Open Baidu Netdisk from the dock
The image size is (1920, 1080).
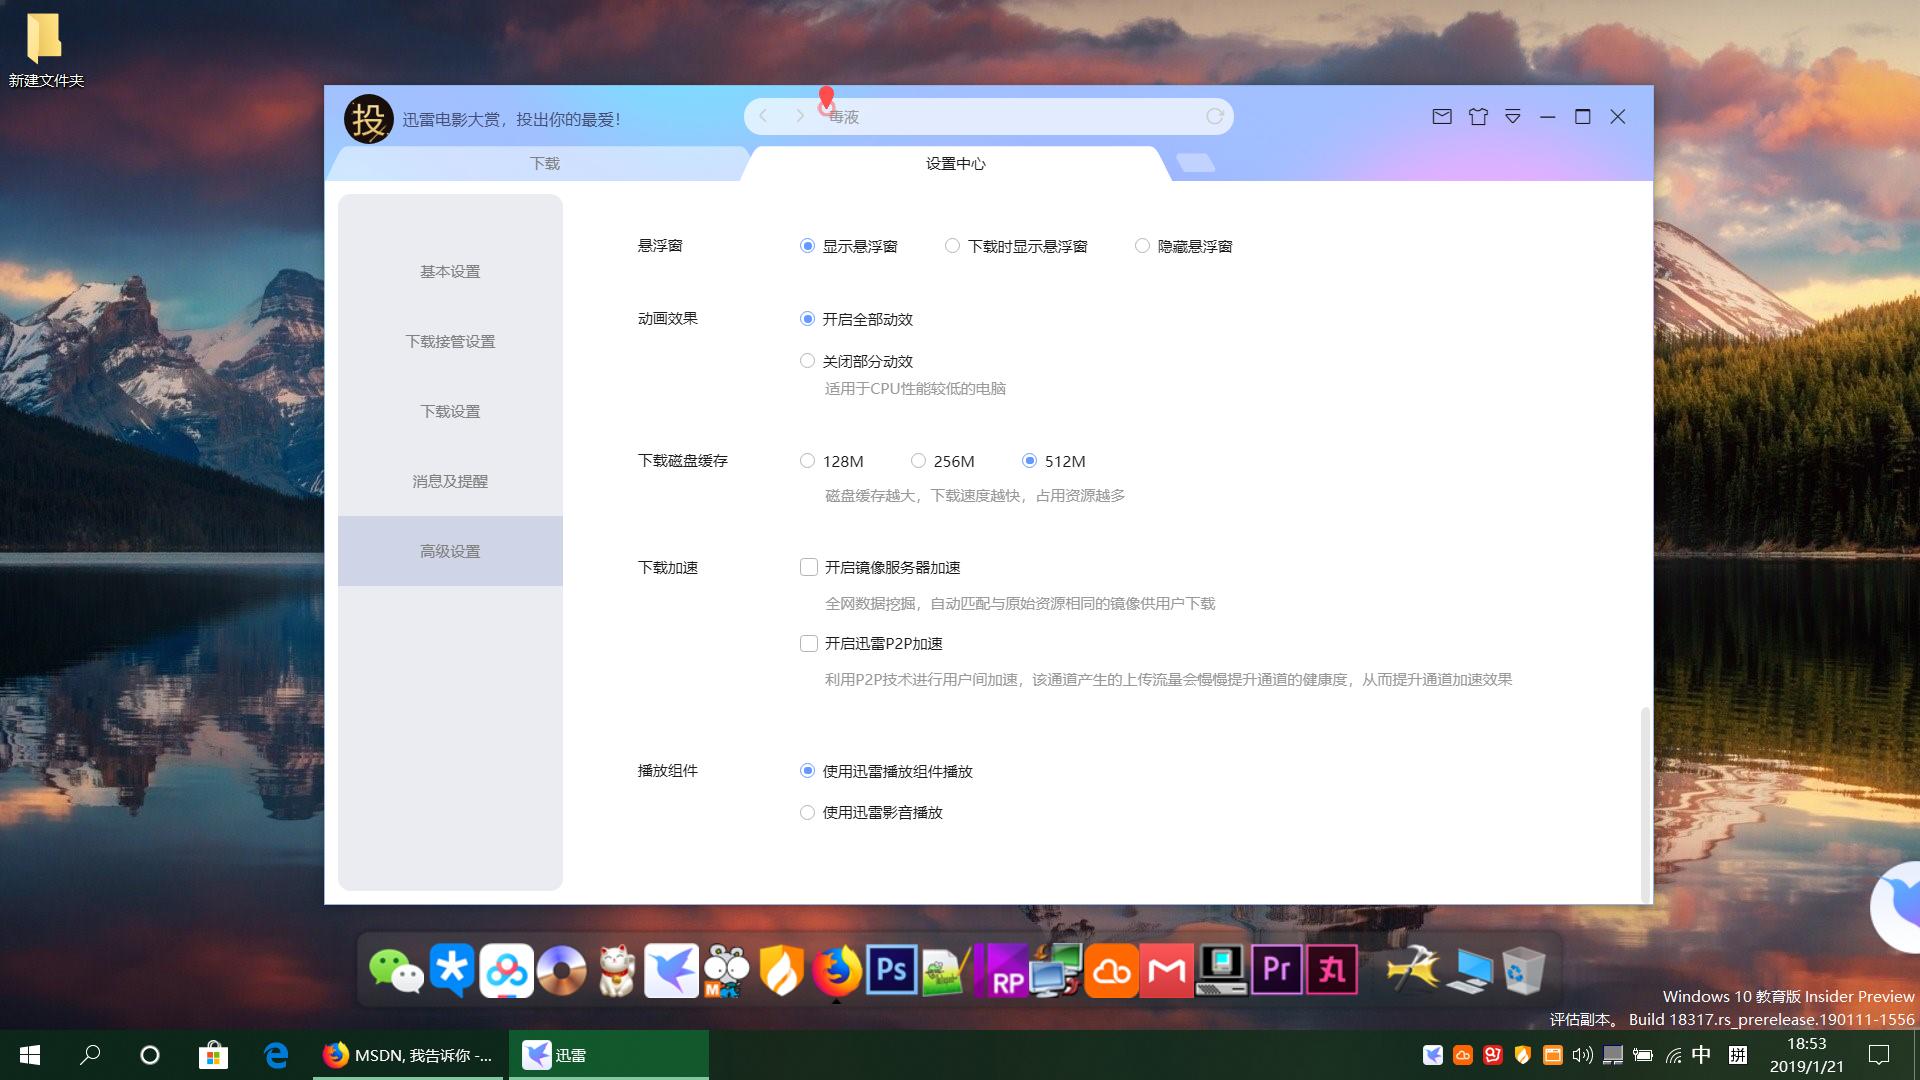click(x=505, y=969)
